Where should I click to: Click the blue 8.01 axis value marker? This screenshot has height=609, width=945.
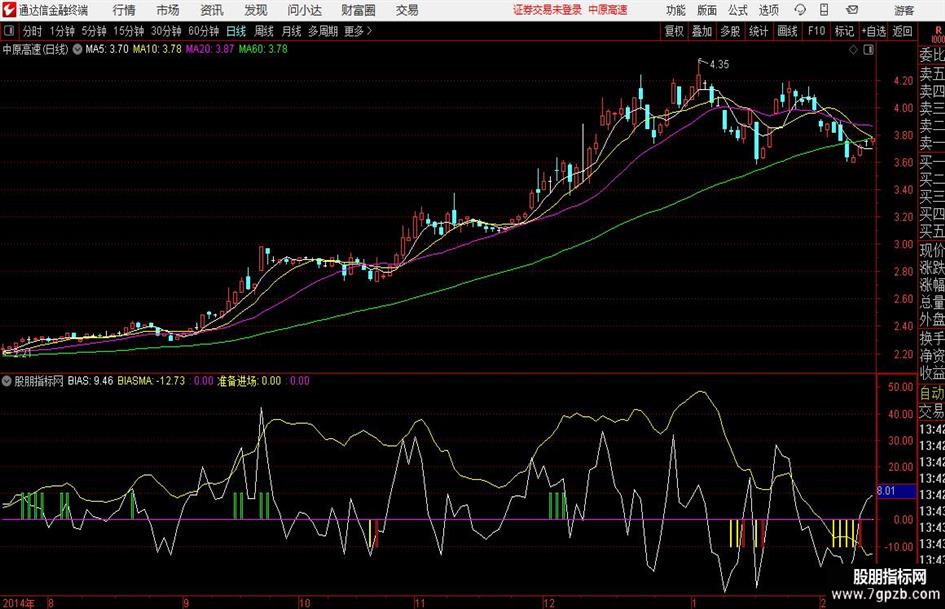pyautogui.click(x=895, y=491)
